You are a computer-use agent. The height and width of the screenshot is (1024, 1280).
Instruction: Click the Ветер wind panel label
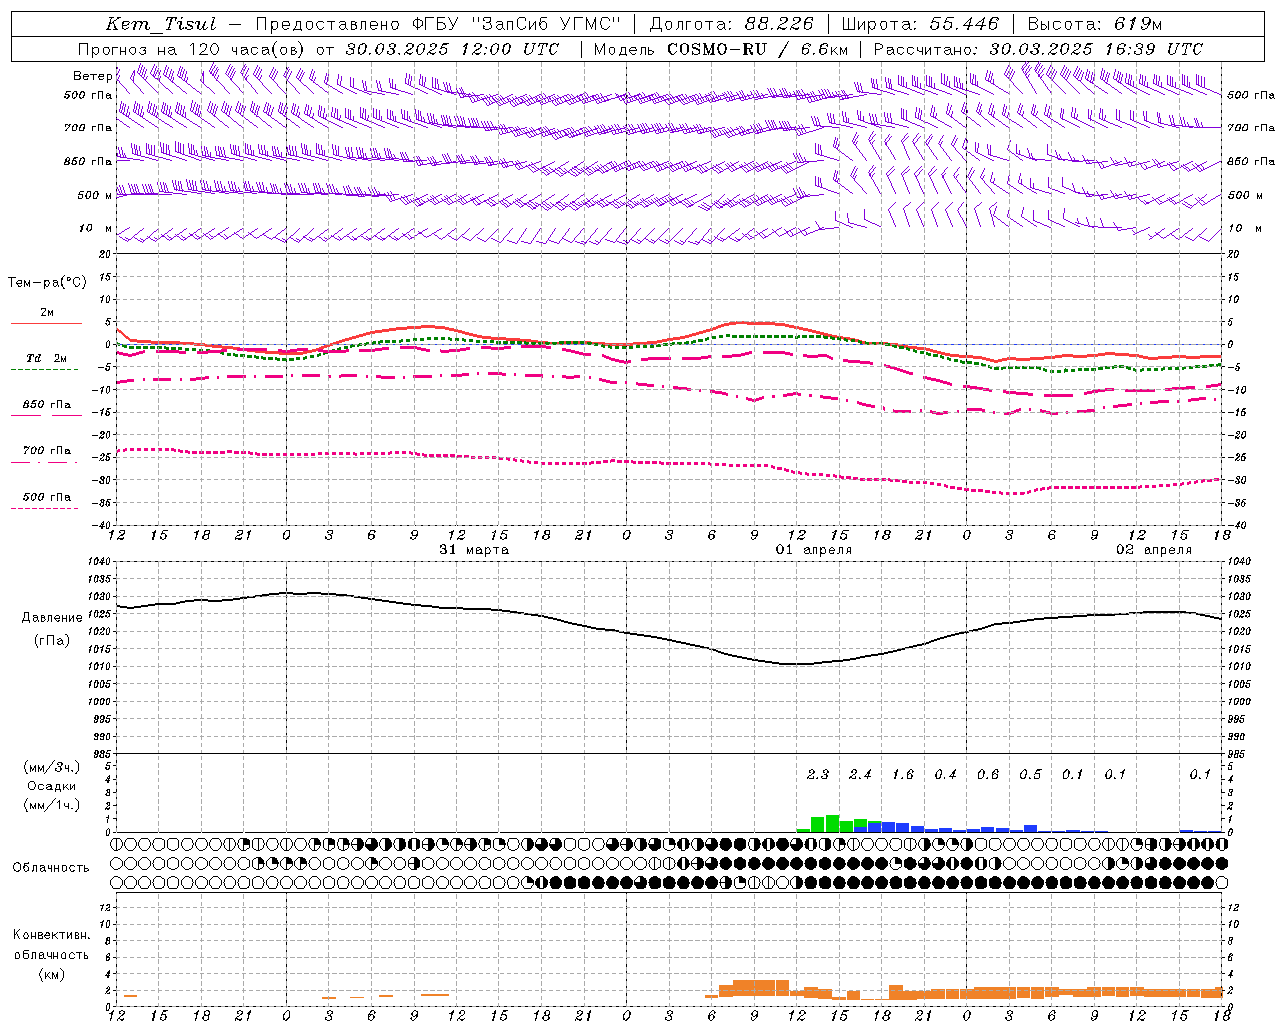(93, 76)
